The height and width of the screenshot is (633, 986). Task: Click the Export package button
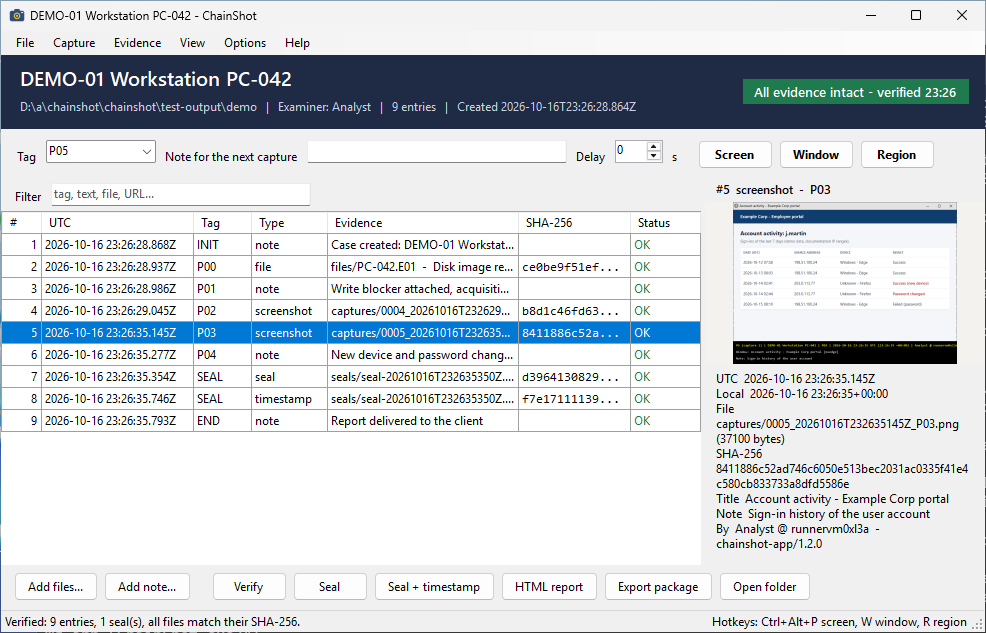pos(658,586)
